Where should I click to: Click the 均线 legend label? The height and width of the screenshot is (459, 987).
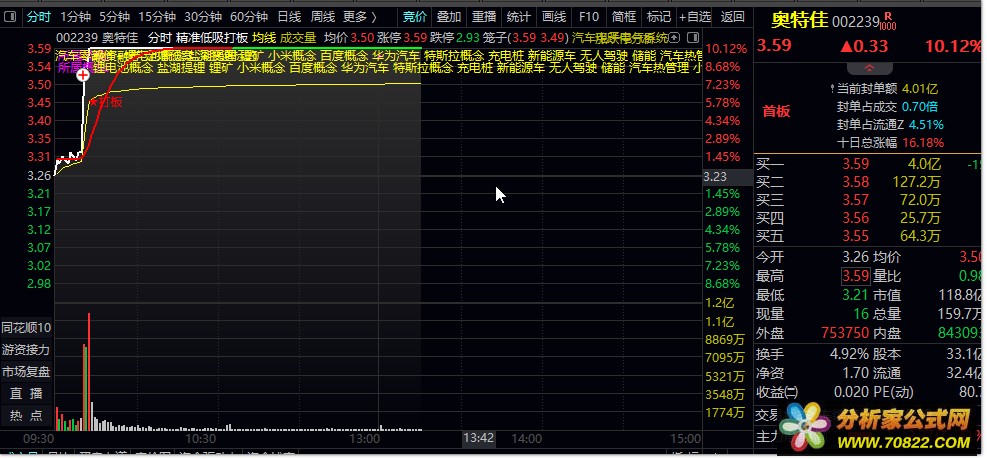[x=263, y=37]
